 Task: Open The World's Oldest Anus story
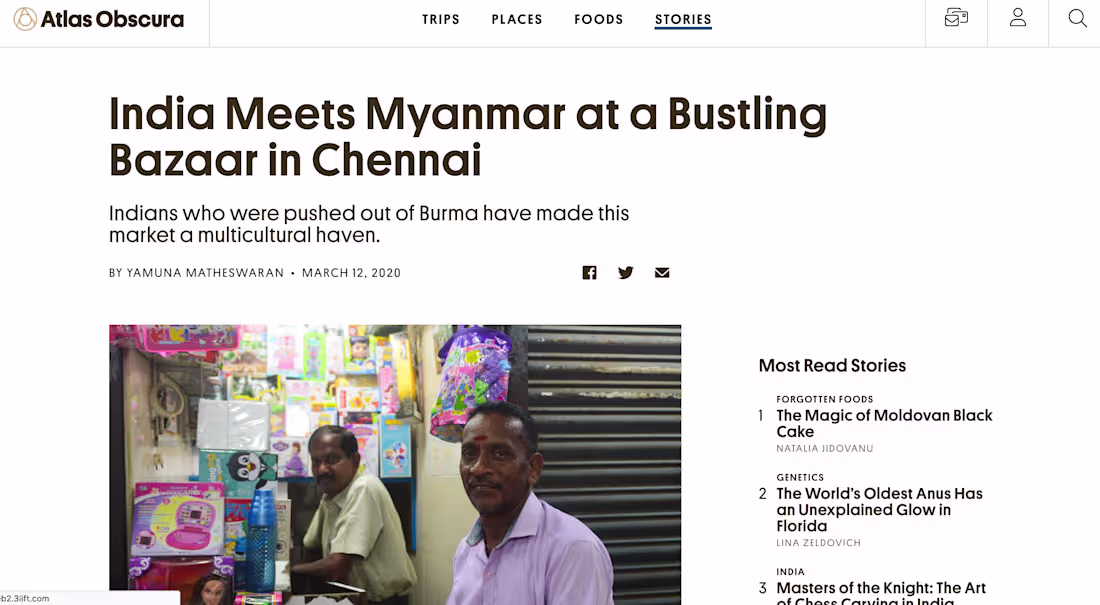879,509
